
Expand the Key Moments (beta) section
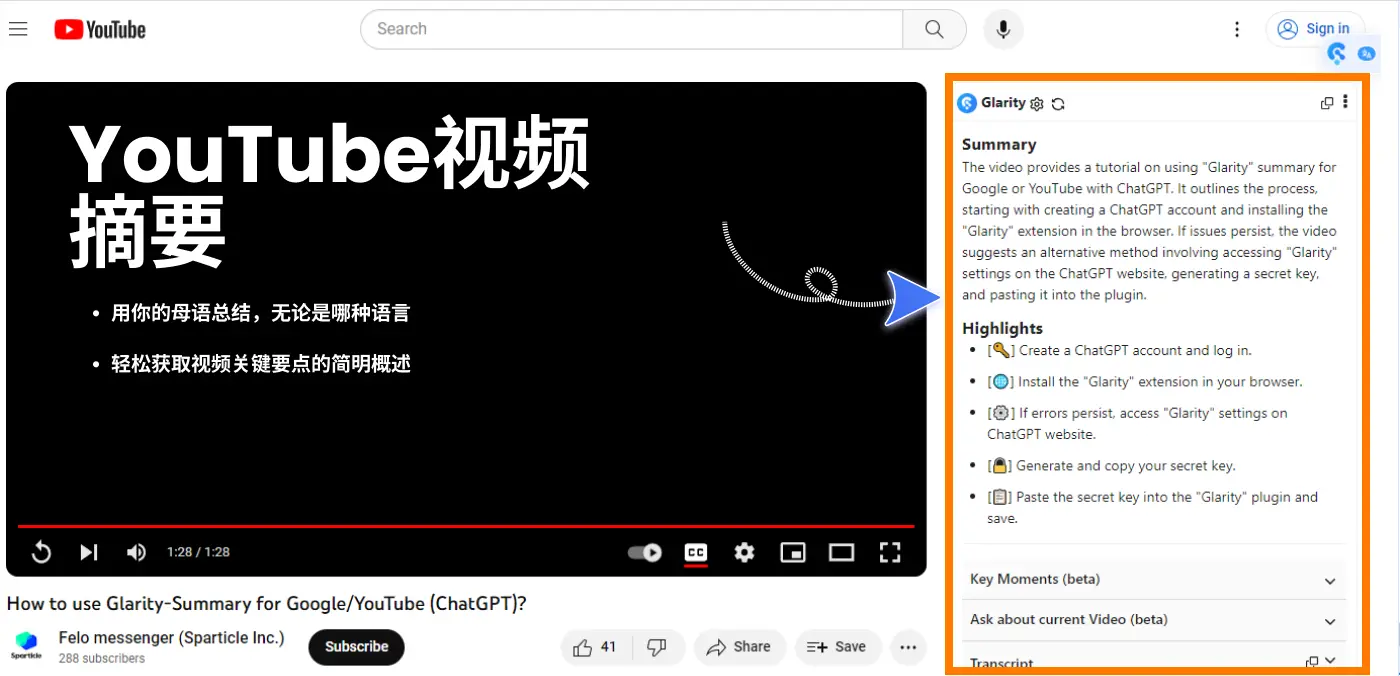coord(1330,580)
